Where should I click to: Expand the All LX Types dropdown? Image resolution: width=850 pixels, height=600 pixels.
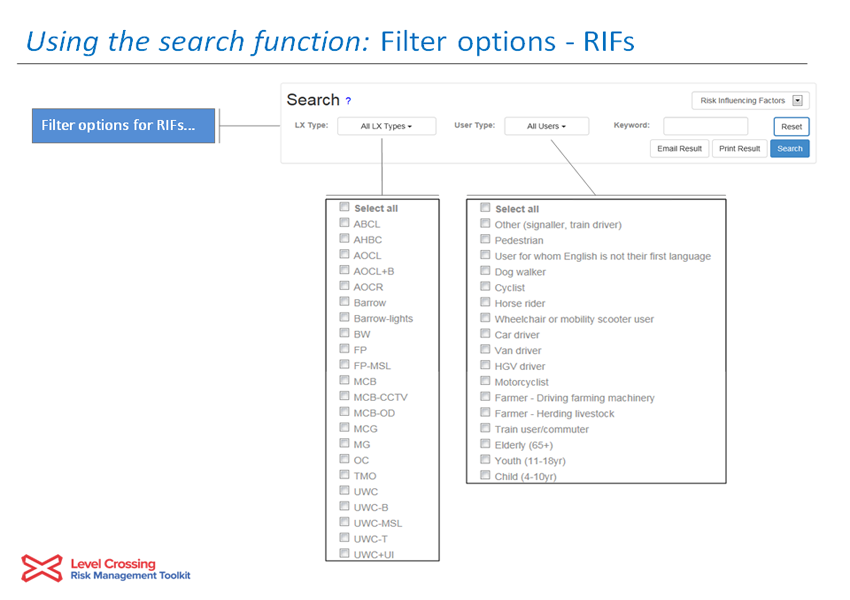387,126
